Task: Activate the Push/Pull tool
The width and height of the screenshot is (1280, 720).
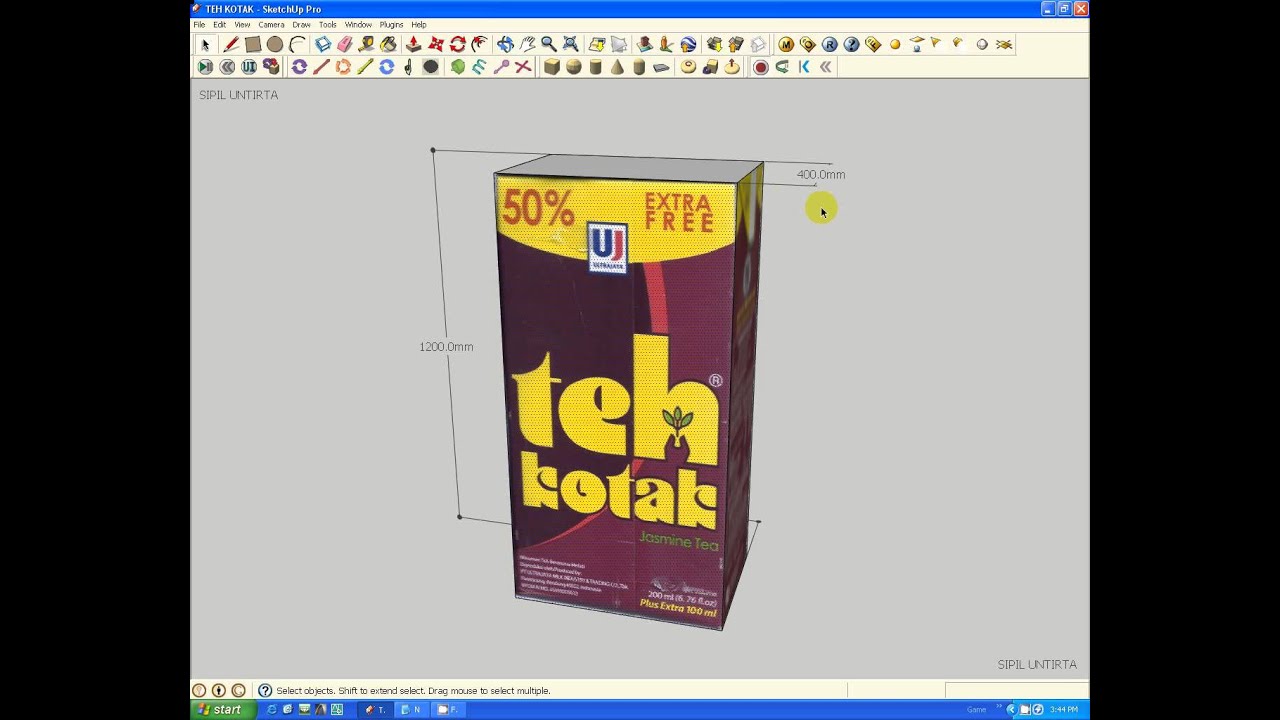Action: [413, 44]
